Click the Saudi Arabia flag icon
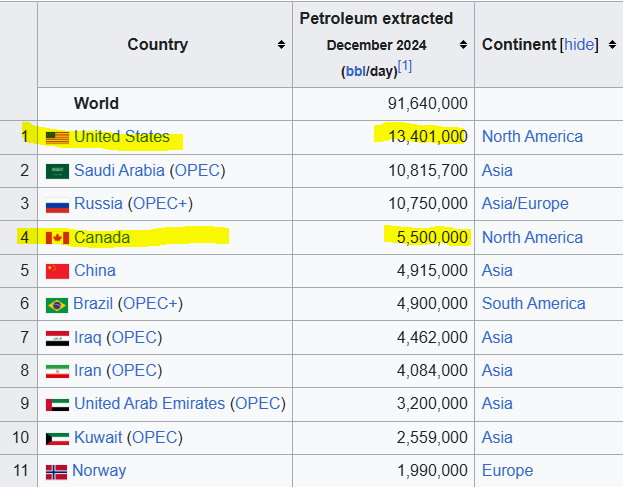The image size is (623, 487). coord(57,171)
